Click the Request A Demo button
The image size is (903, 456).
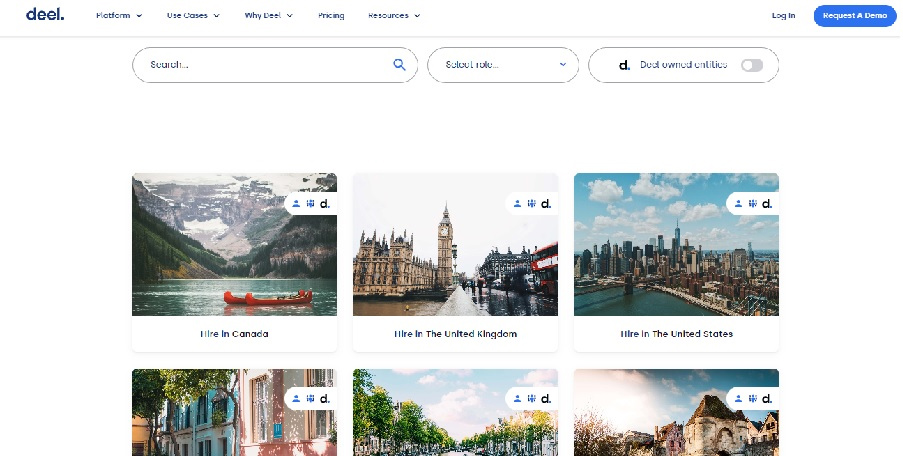pos(855,16)
